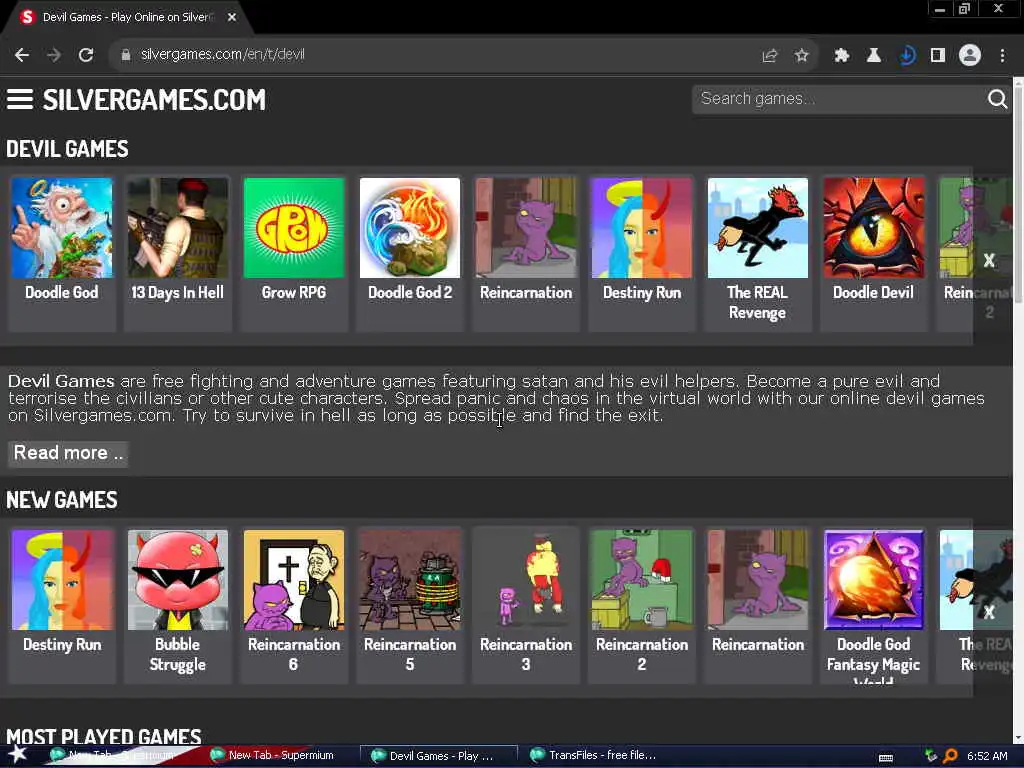Click the share page icon in address bar

(769, 56)
